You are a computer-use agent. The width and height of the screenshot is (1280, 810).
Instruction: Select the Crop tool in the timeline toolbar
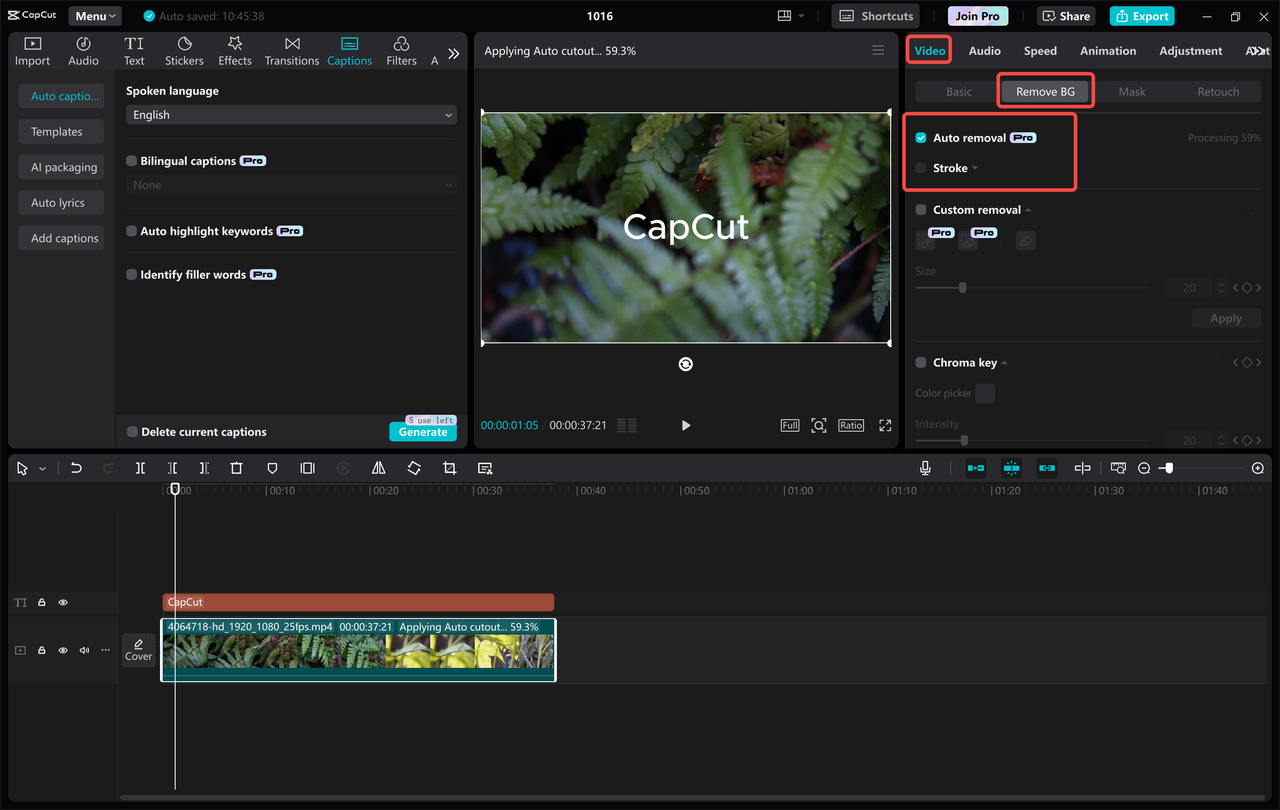pos(449,467)
